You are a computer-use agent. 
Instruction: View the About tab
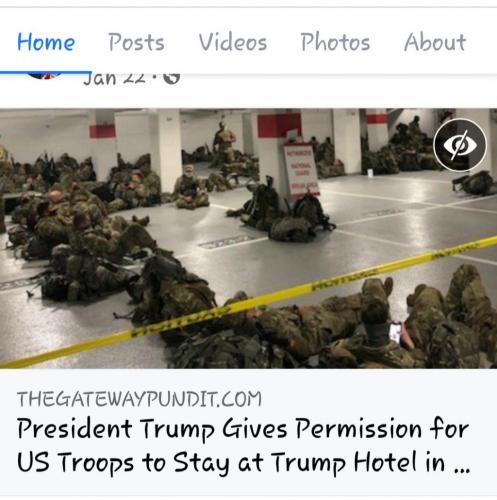pos(435,42)
